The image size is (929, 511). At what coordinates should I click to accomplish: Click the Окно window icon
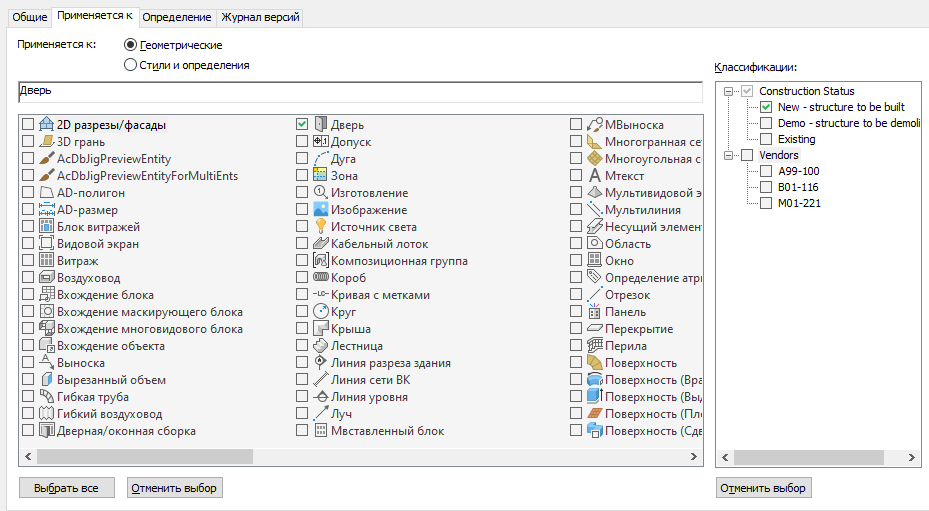pyautogui.click(x=594, y=261)
